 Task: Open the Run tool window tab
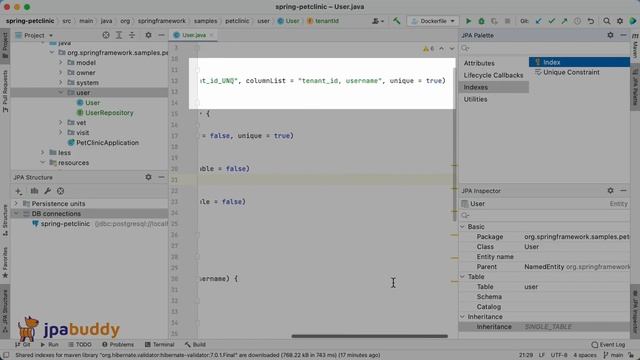coord(50,344)
